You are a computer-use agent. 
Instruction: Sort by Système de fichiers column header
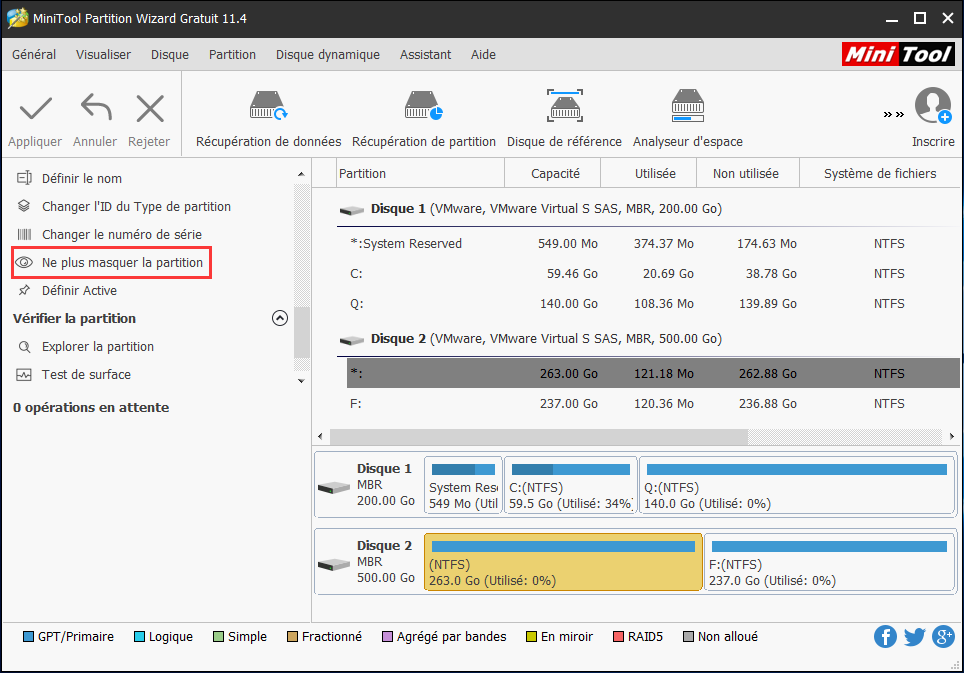(x=880, y=173)
